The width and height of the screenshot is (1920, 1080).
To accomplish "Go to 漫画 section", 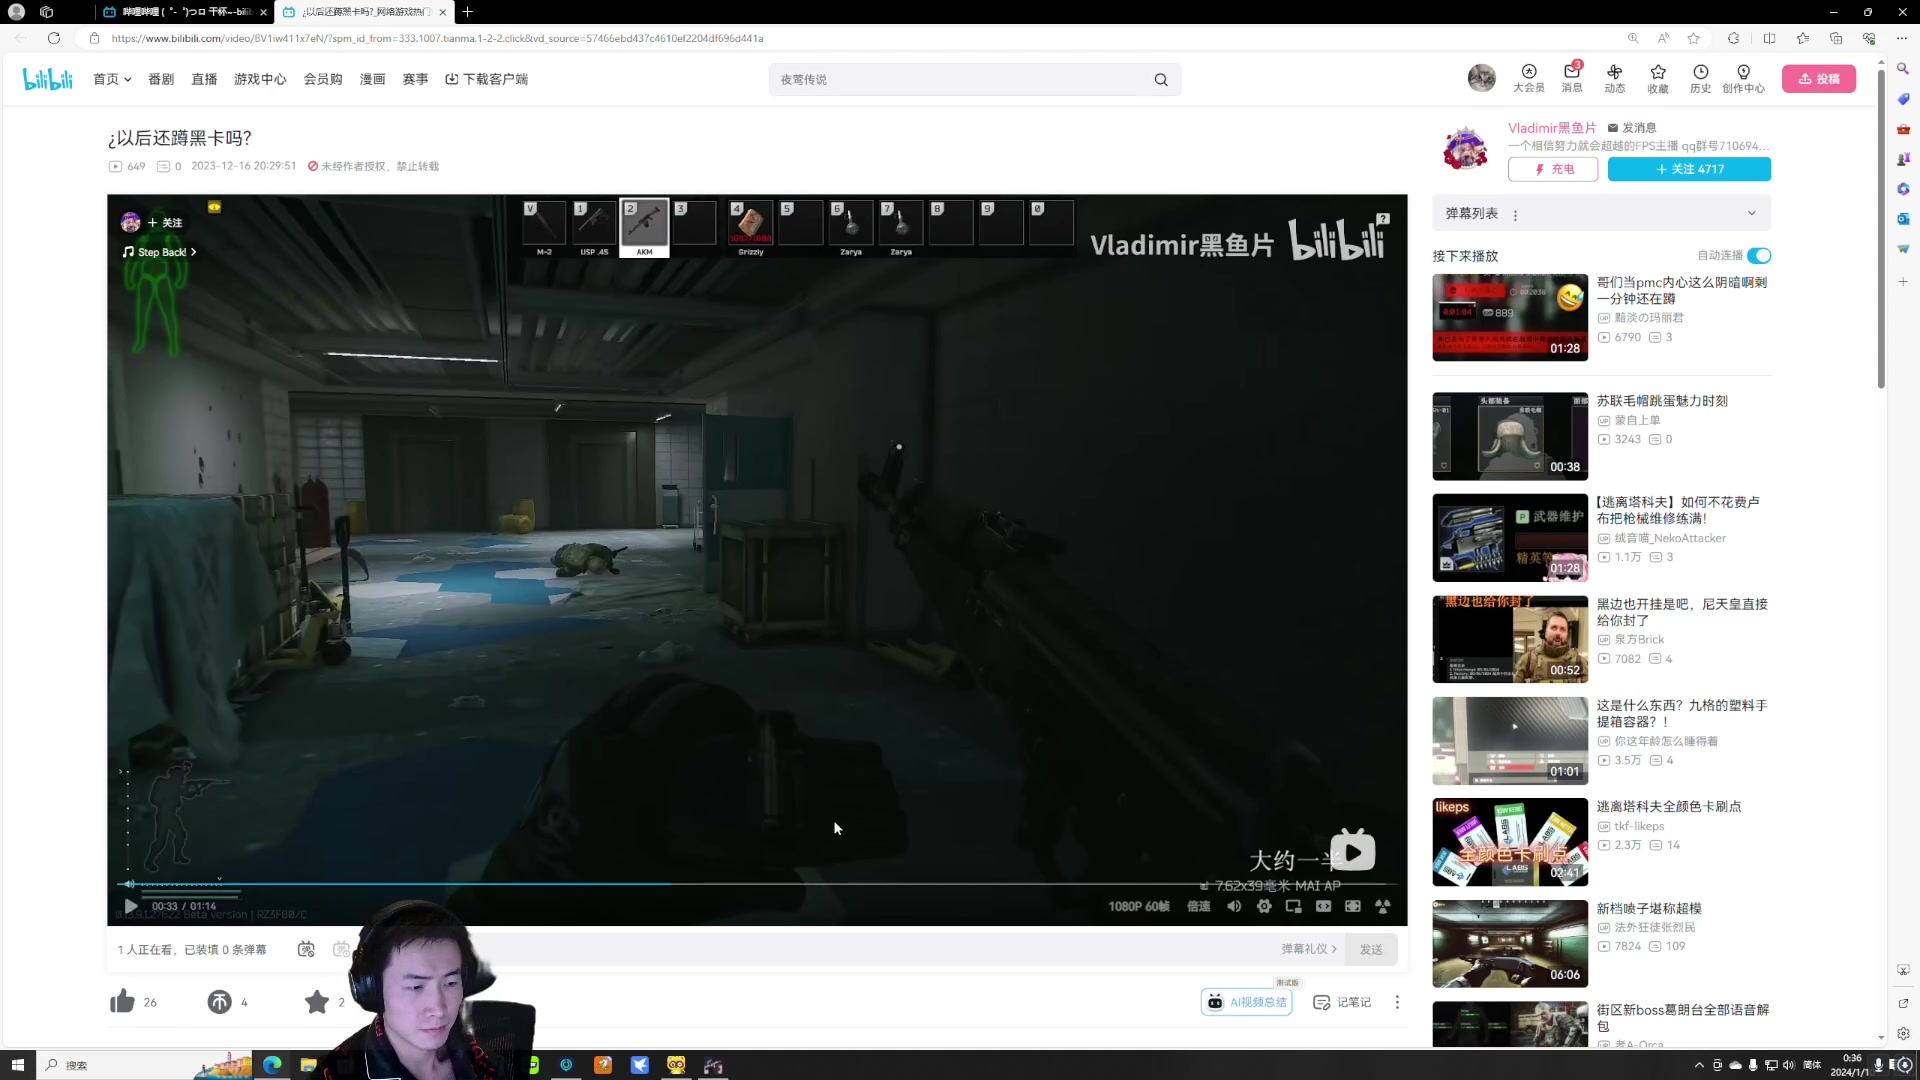I will (x=373, y=79).
